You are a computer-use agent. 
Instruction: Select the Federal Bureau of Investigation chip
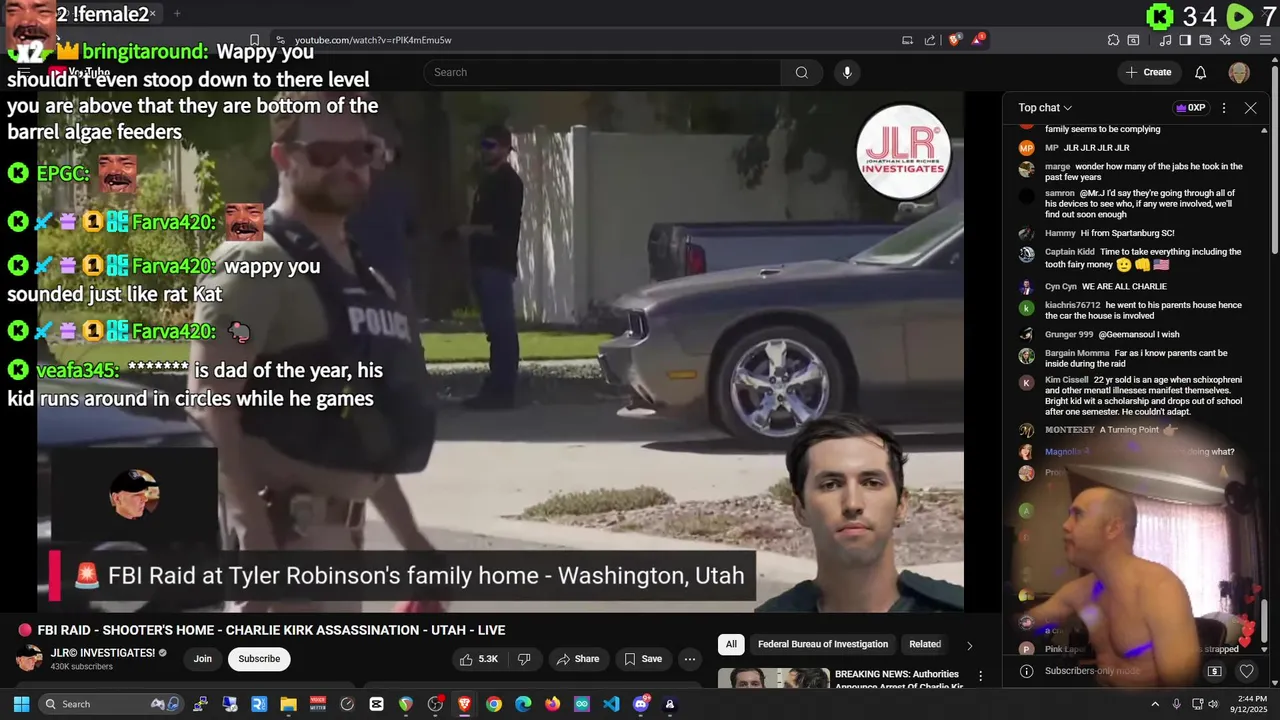coord(823,644)
